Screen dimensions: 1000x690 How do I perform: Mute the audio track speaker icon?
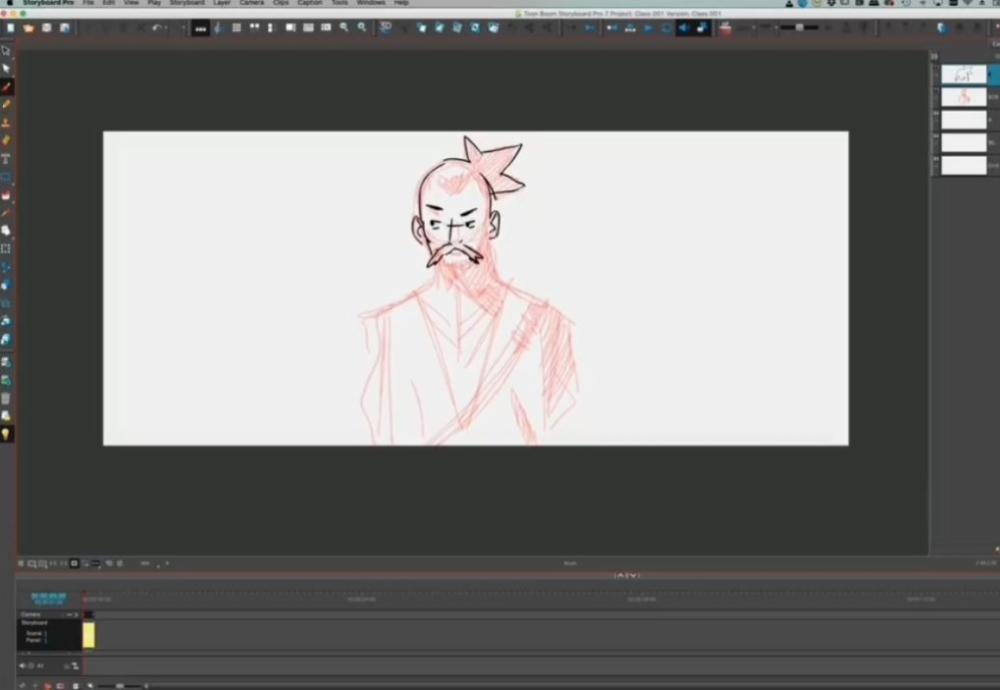[22, 666]
